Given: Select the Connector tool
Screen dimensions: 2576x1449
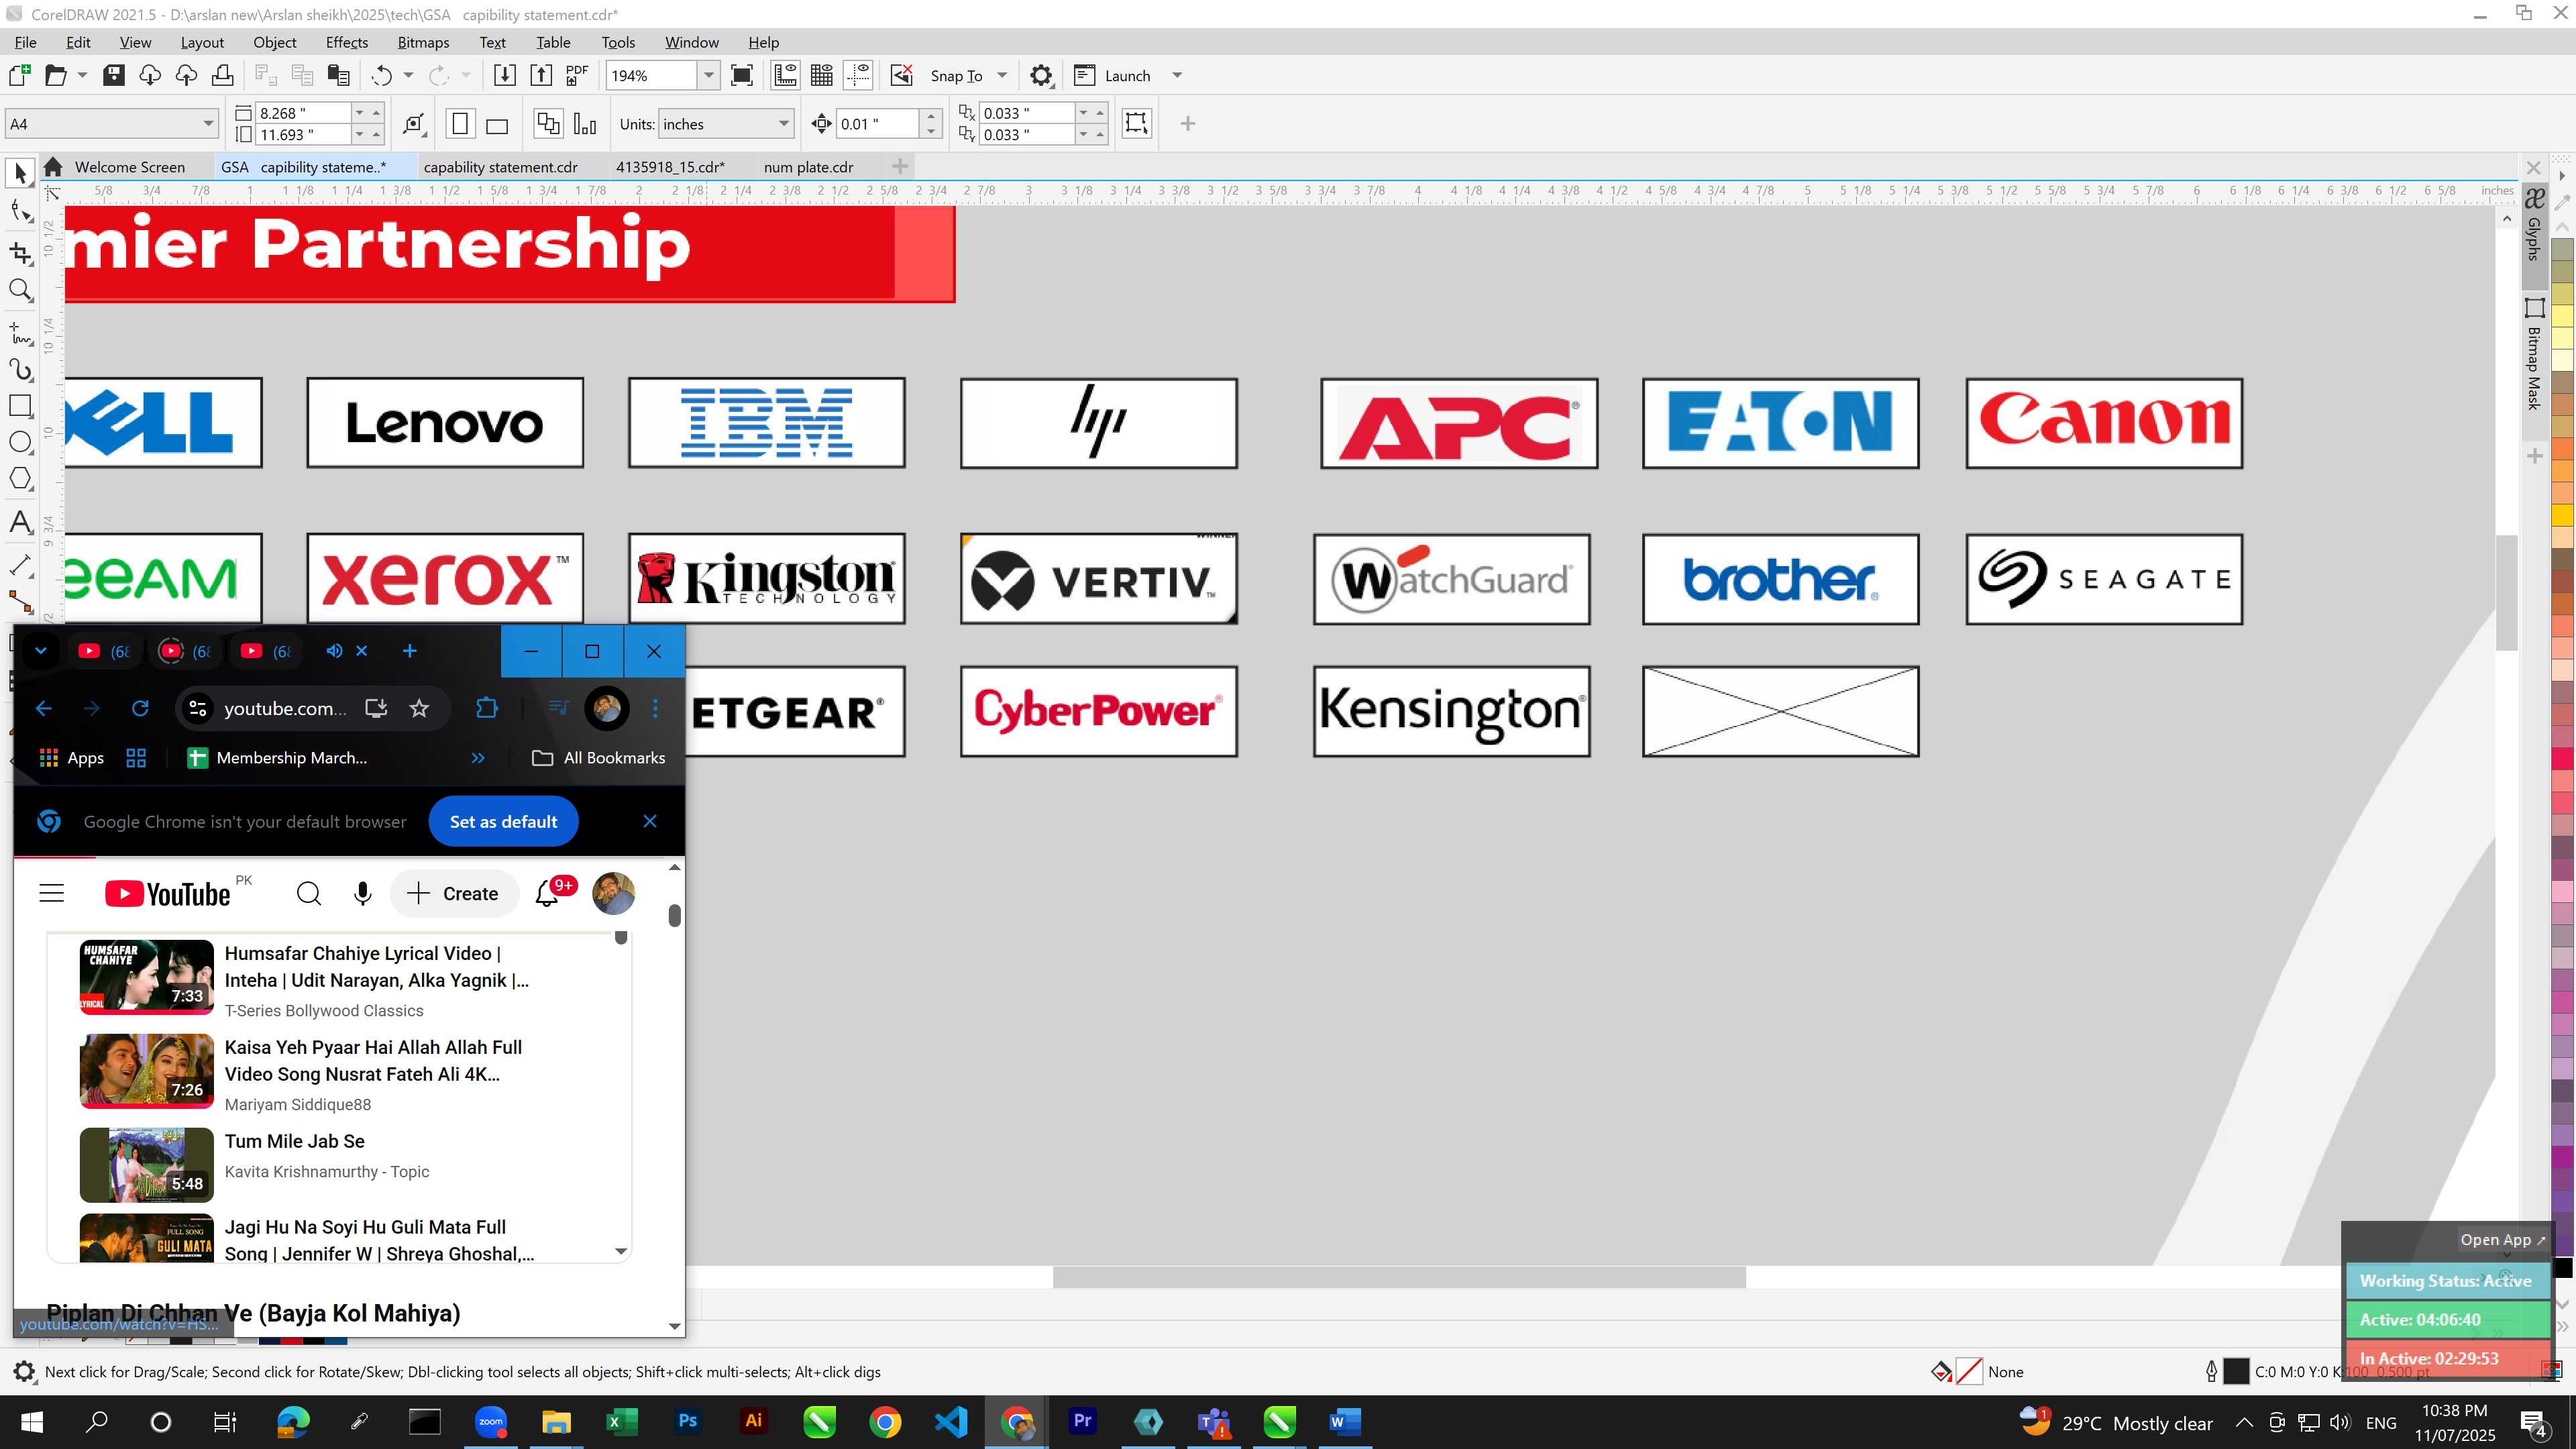Looking at the screenshot, I should point(20,602).
